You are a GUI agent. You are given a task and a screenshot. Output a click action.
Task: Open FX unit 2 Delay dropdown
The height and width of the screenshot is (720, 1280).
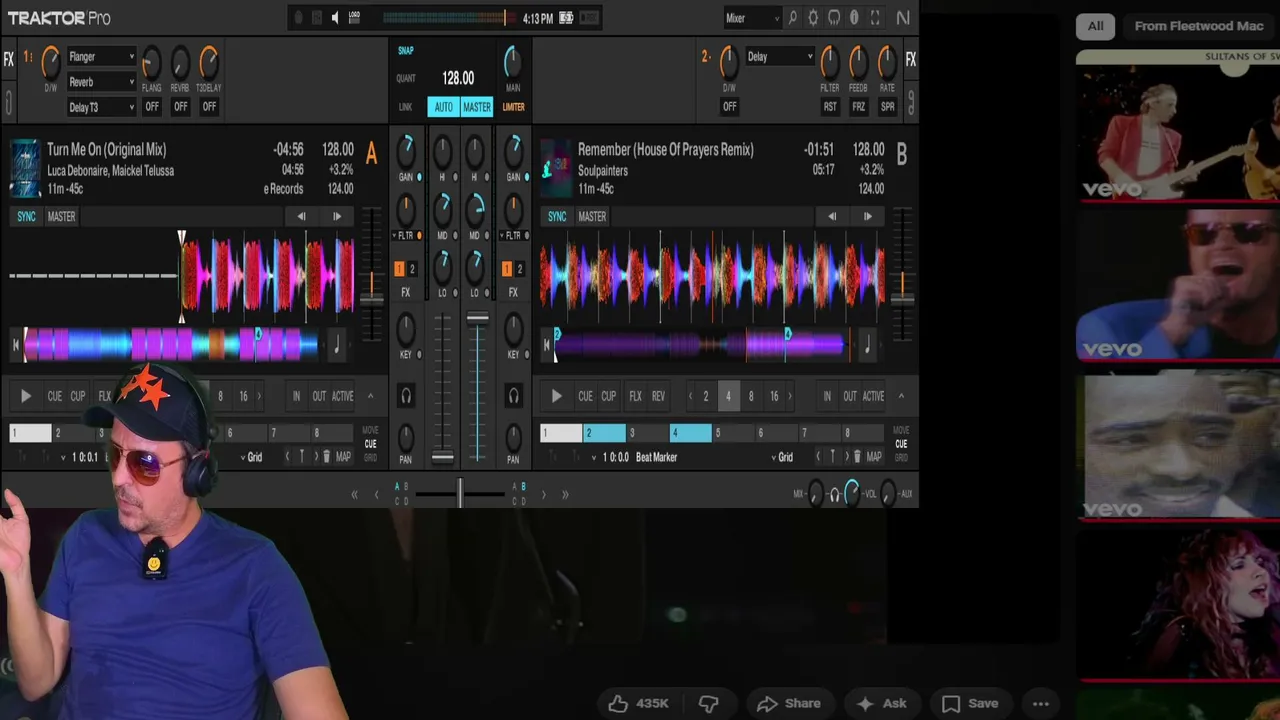pyautogui.click(x=780, y=57)
